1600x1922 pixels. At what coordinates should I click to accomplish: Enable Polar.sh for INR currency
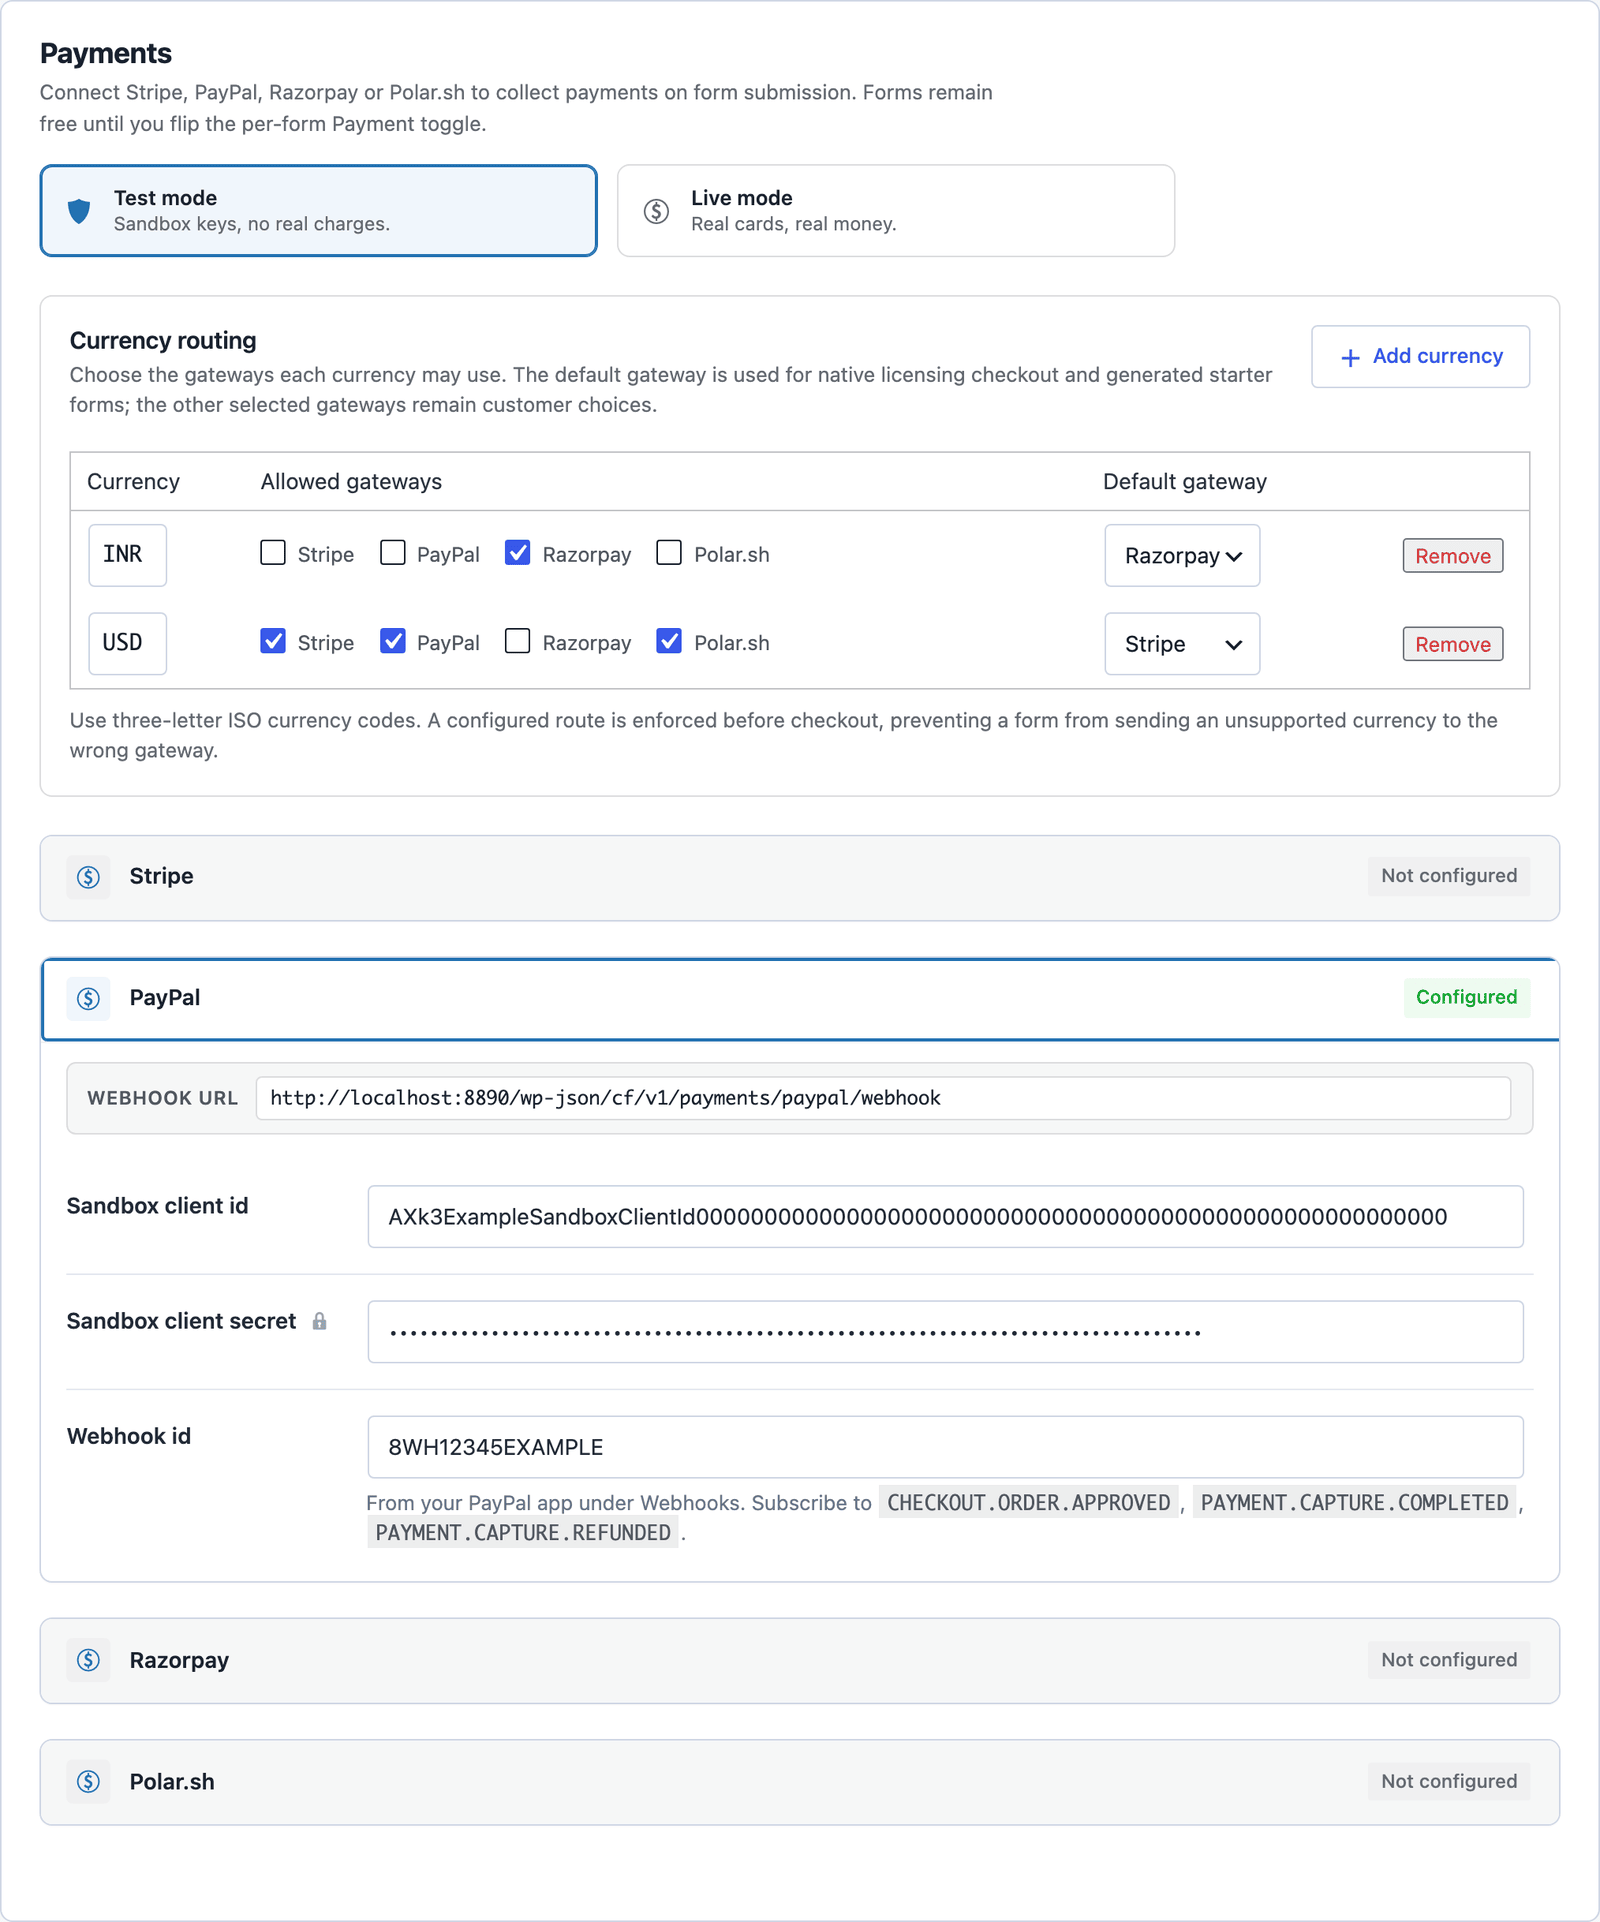pos(669,553)
